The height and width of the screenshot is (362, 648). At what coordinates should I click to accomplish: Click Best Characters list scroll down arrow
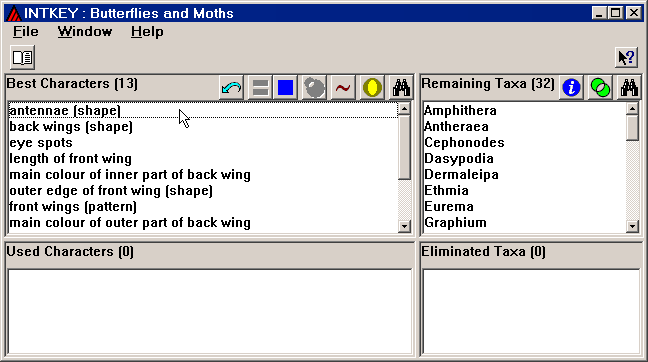coord(405,226)
